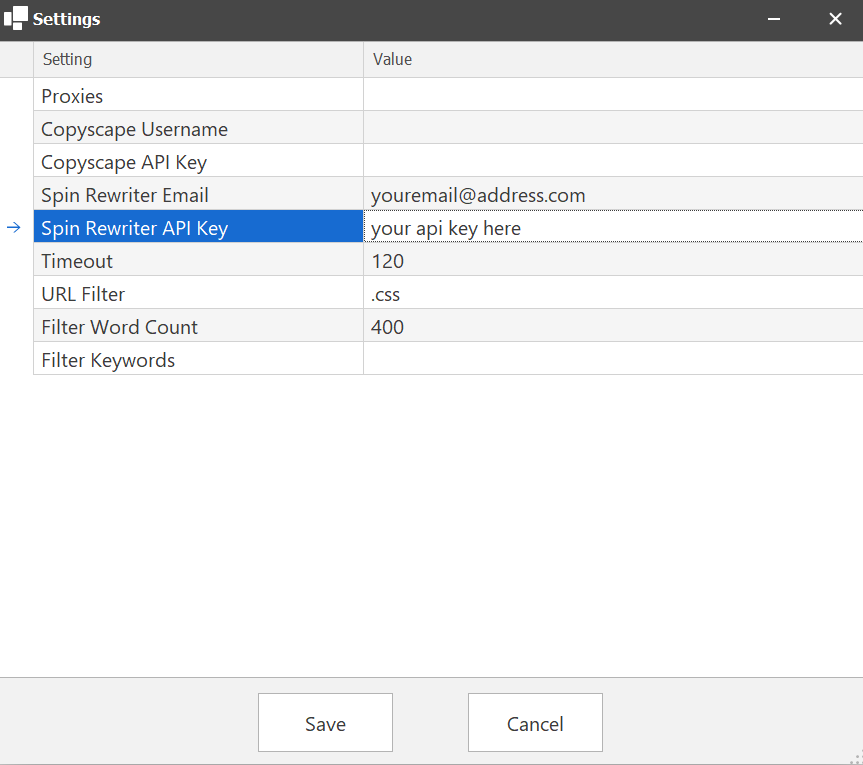
Task: Close the Settings window
Action: point(835,19)
